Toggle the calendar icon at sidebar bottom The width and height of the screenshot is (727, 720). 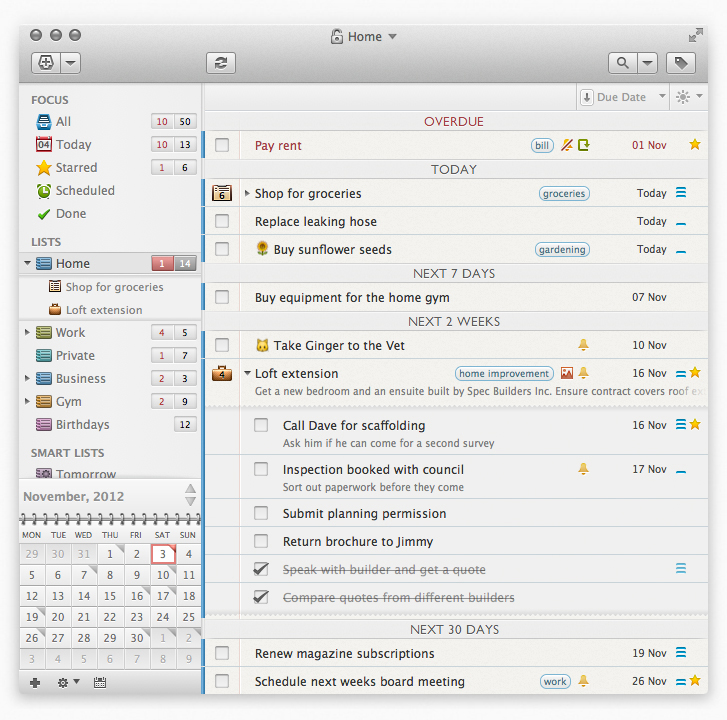tap(100, 682)
